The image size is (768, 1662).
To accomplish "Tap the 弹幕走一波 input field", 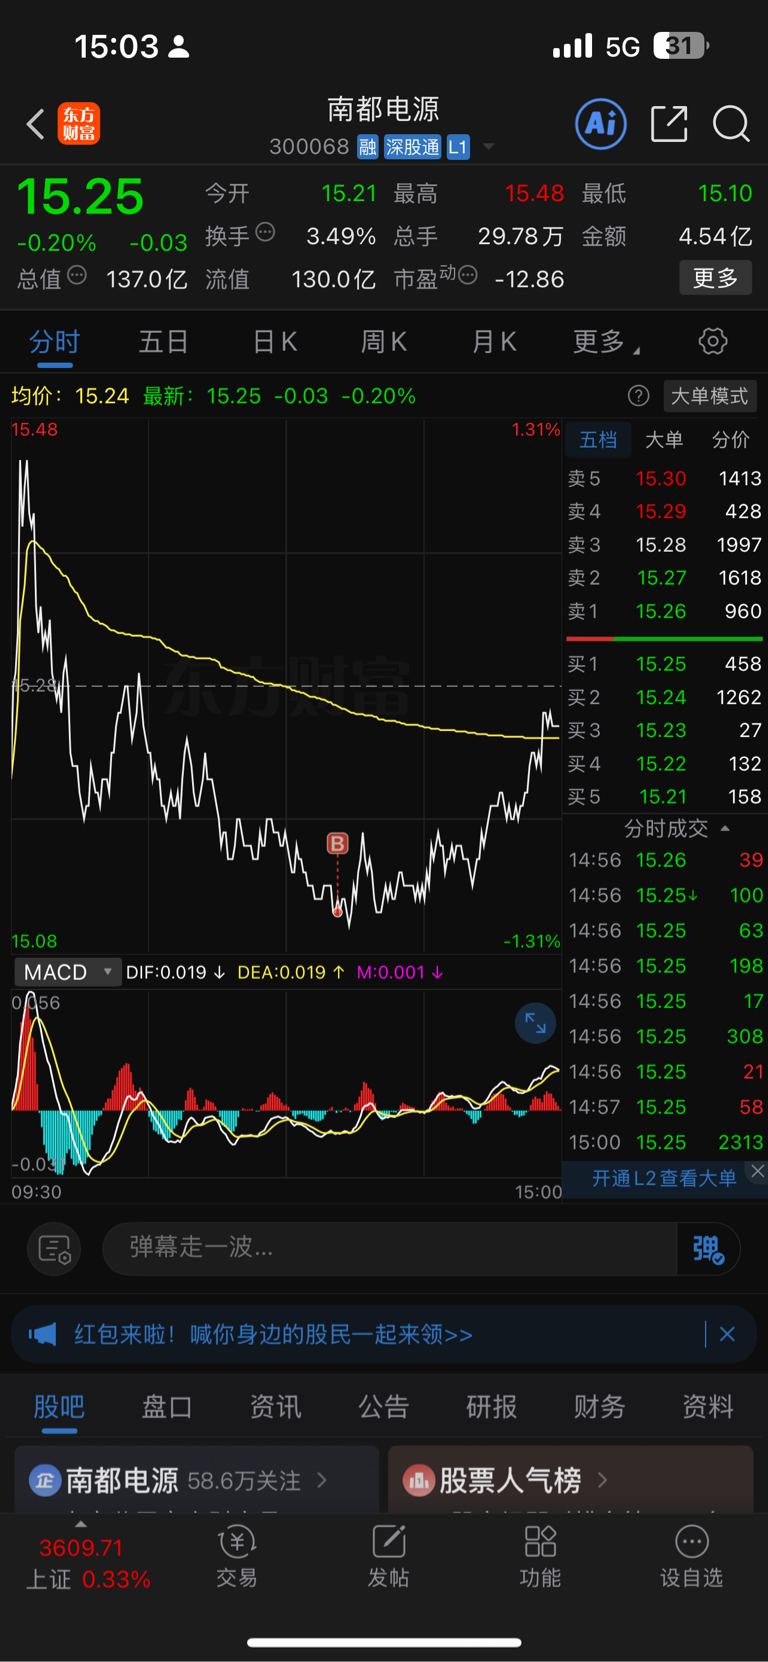I will click(390, 1248).
